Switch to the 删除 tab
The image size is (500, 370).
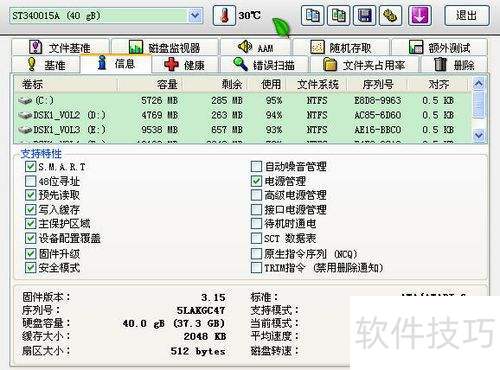[454, 64]
